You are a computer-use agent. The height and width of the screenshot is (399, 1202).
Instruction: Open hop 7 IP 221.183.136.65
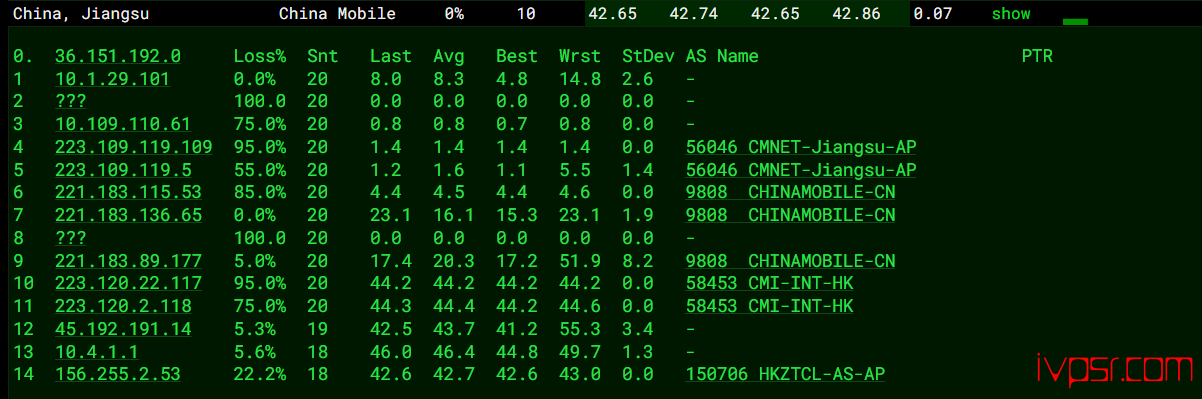pyautogui.click(x=128, y=215)
